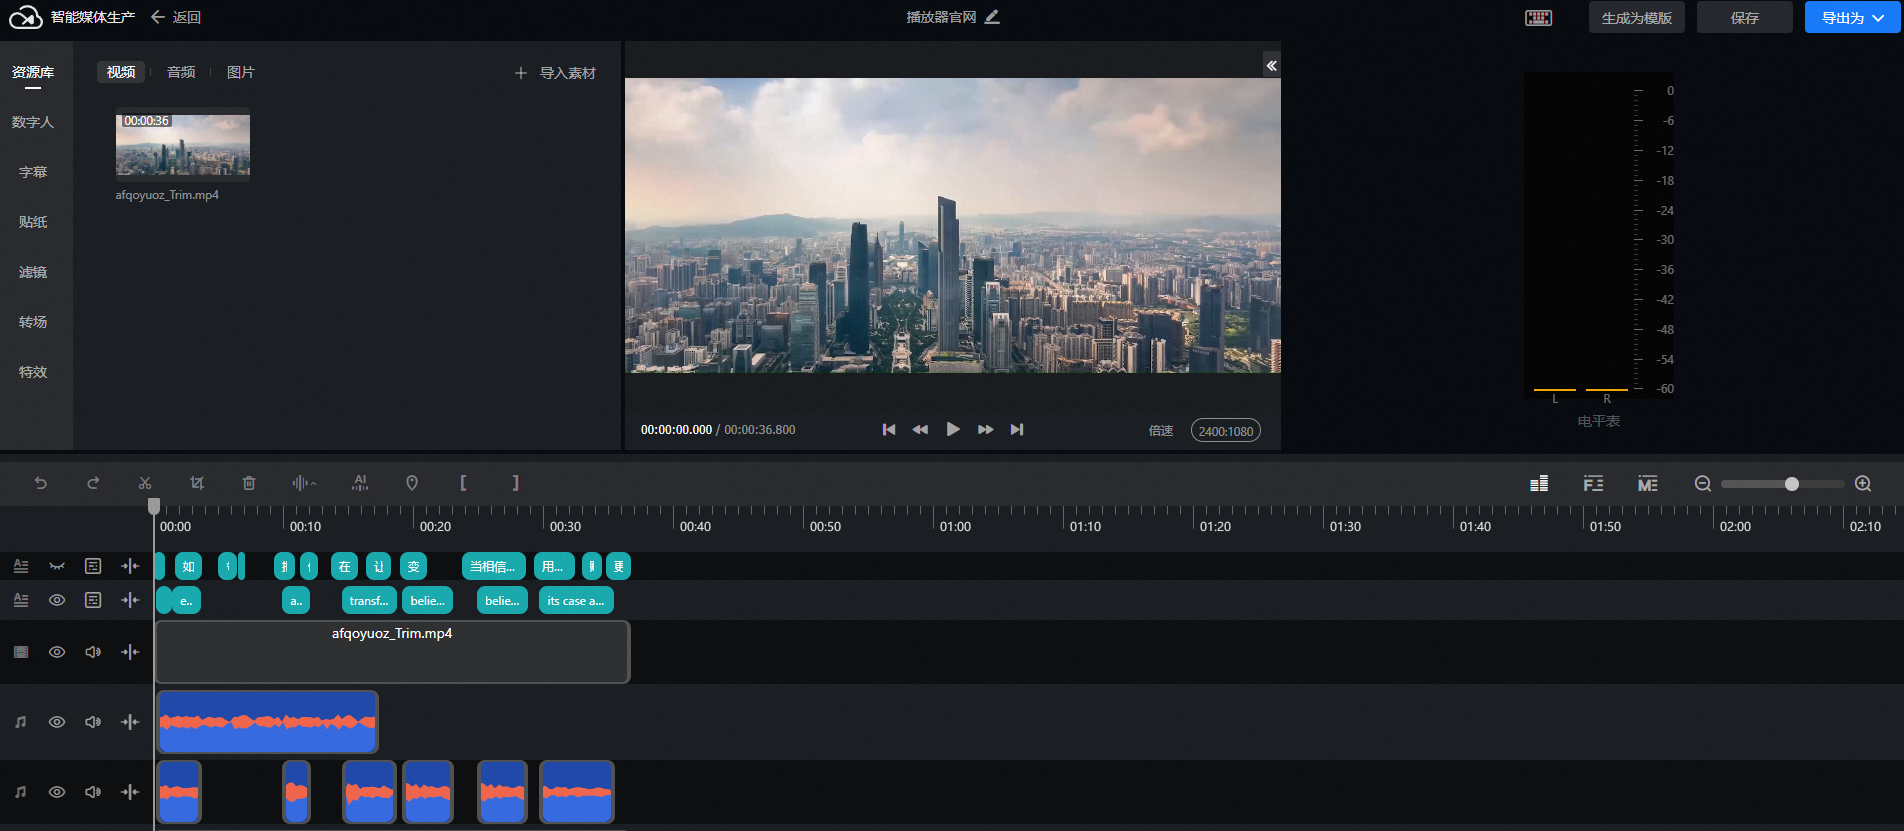Set out-point with right bracket icon
Image resolution: width=1904 pixels, height=831 pixels.
point(515,483)
